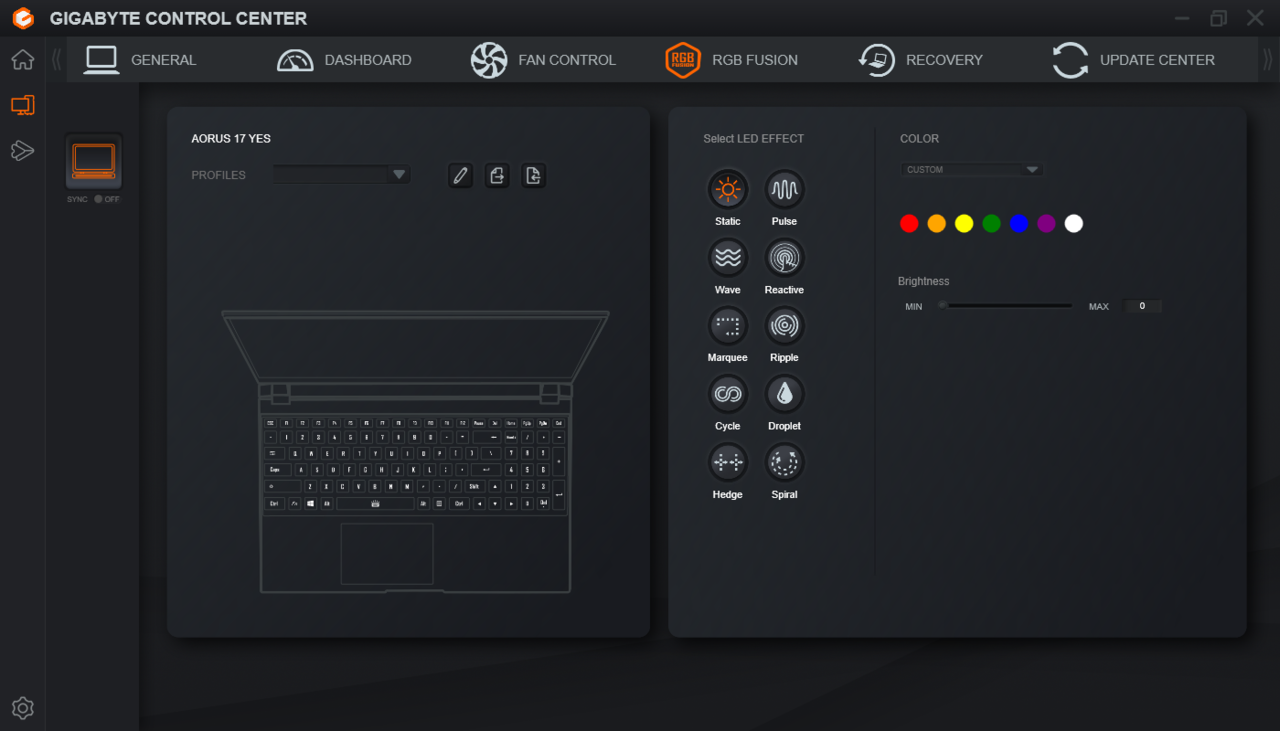
Task: Toggle the SYNC off switch
Action: point(99,199)
